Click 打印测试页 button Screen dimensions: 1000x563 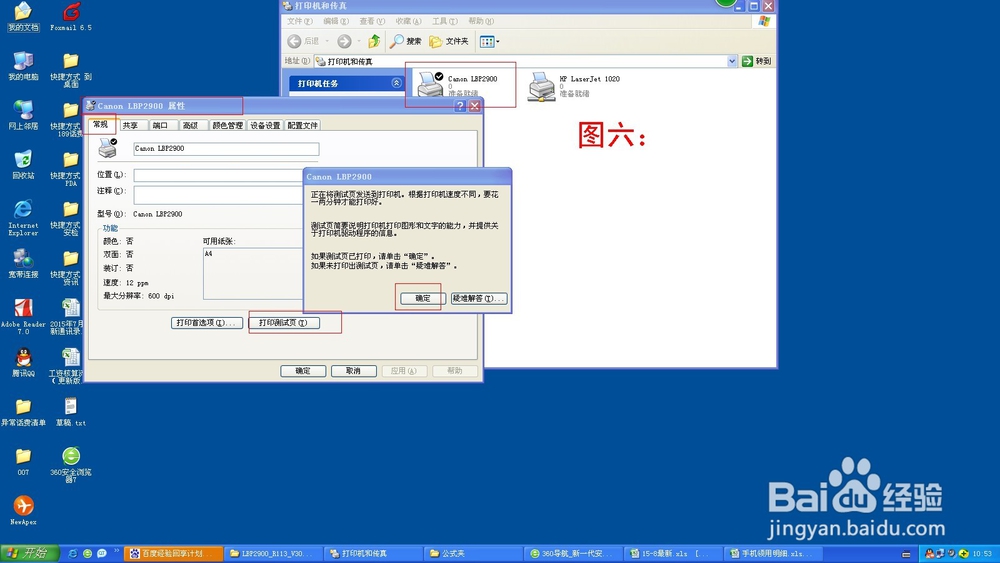(x=284, y=323)
